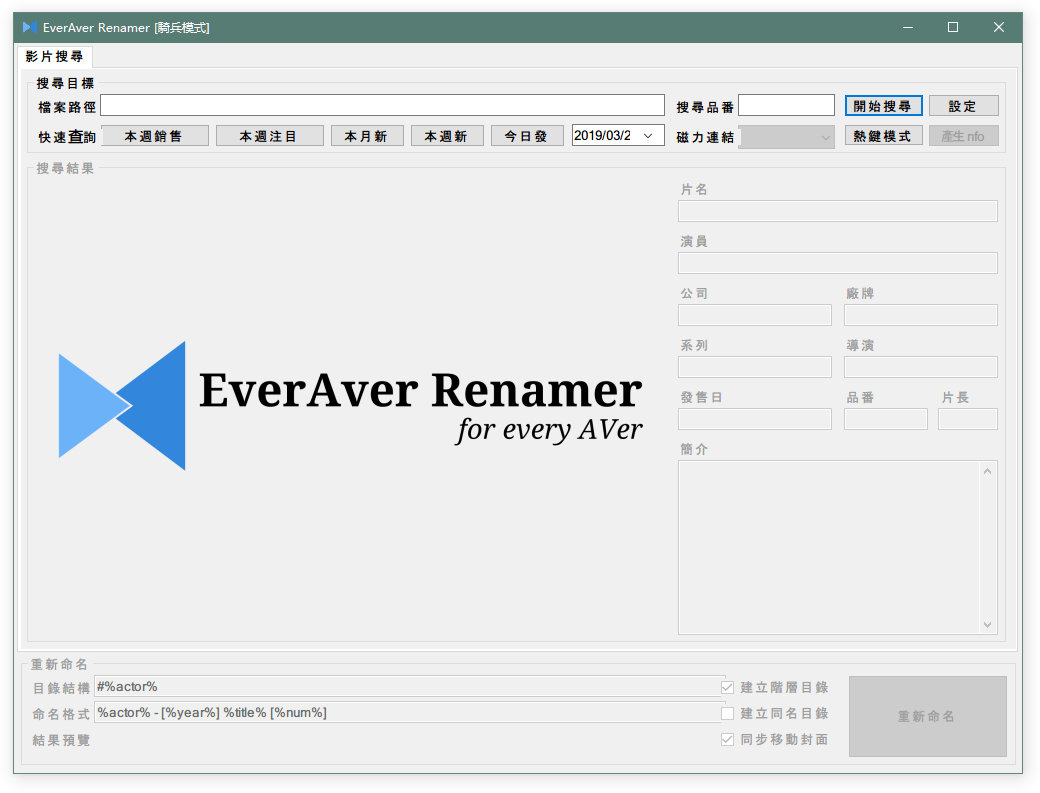Click the 本週注目 quick query button
The image size is (1040, 793).
click(269, 136)
